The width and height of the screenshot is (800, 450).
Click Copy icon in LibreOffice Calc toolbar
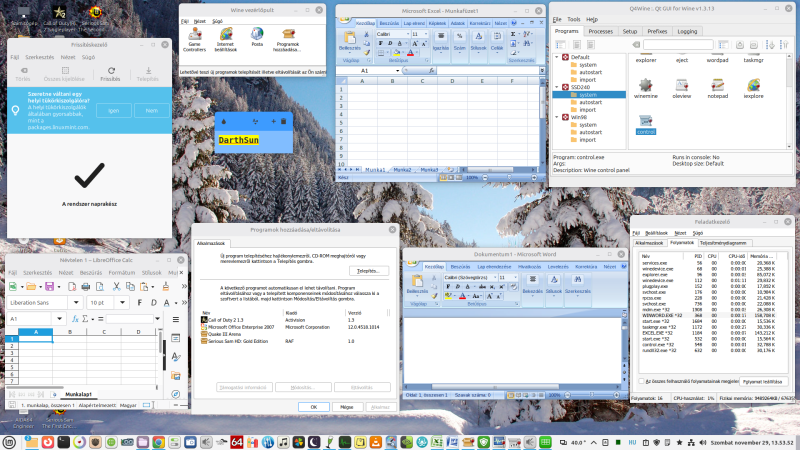pyautogui.click(x=130, y=287)
